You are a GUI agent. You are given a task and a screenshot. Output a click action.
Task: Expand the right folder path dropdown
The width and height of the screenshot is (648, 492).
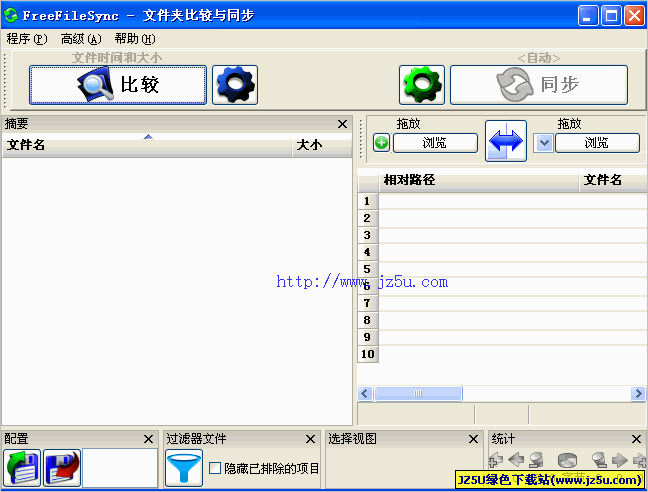[543, 143]
